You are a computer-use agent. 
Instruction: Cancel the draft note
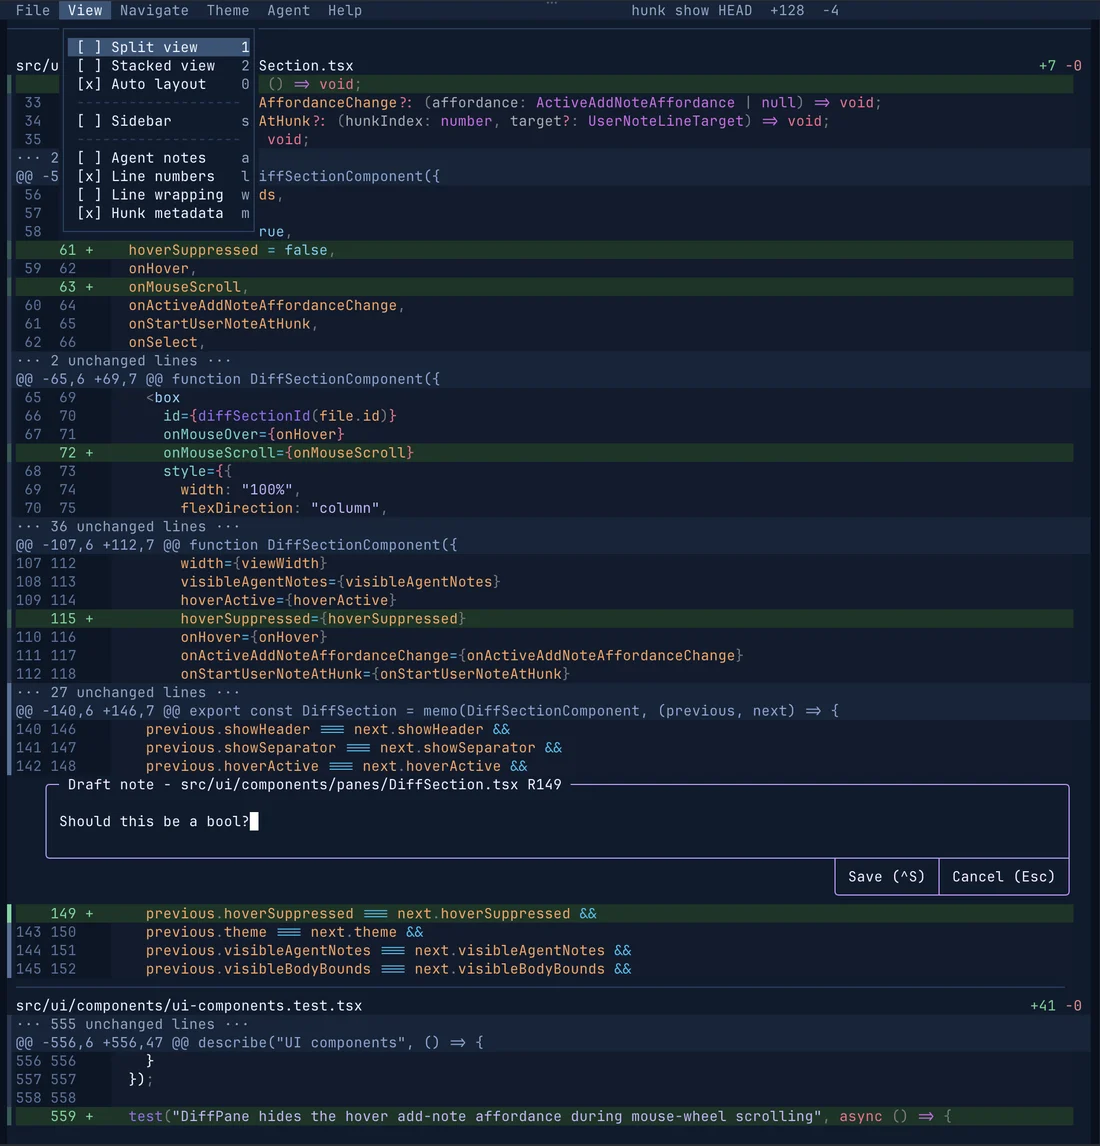coord(1004,876)
